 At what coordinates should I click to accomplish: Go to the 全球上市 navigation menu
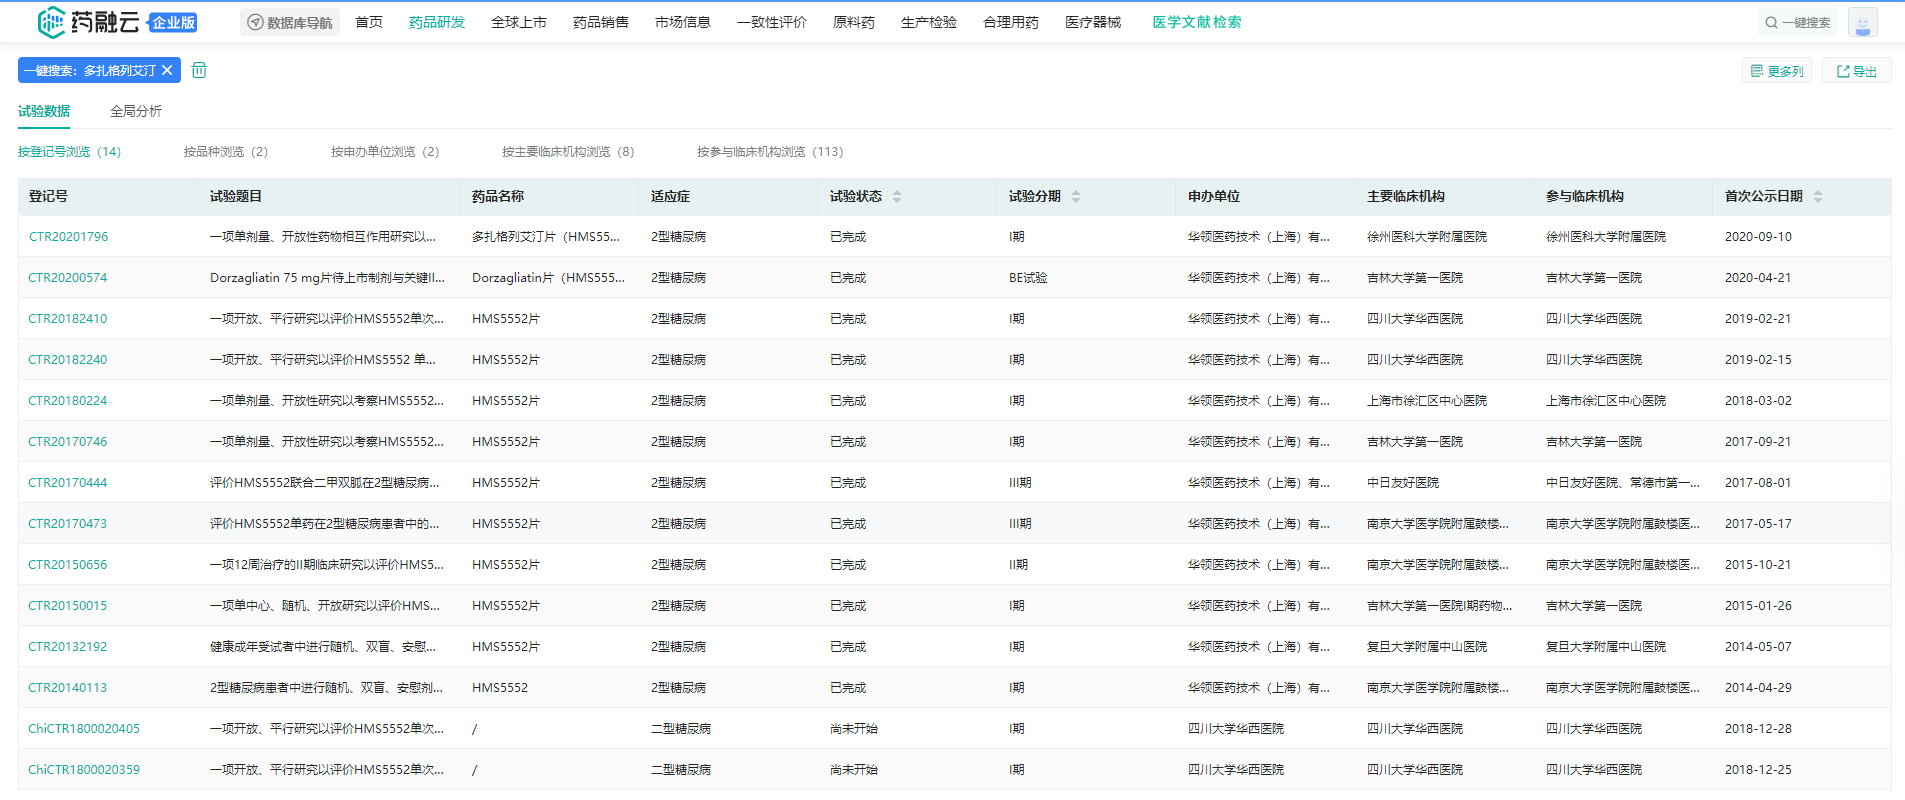tap(518, 22)
